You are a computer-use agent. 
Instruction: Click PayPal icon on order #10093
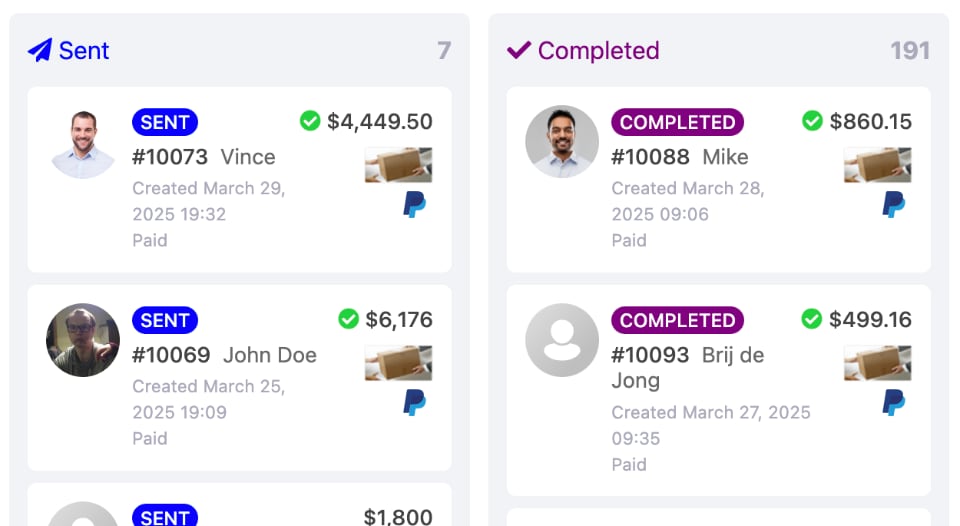[893, 402]
